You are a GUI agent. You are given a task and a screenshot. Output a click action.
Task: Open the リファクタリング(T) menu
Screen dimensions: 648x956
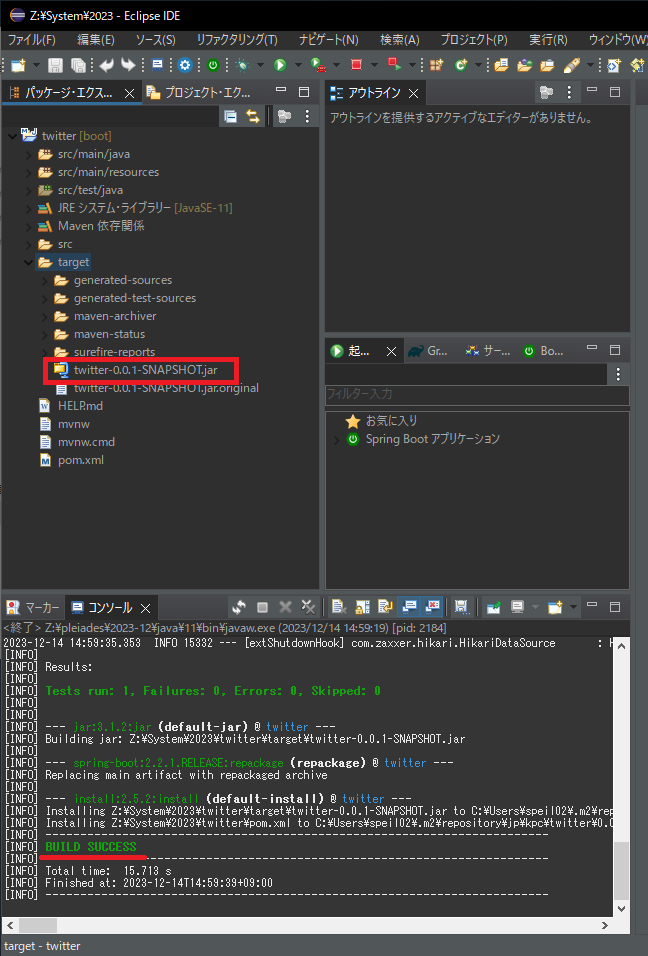point(237,40)
